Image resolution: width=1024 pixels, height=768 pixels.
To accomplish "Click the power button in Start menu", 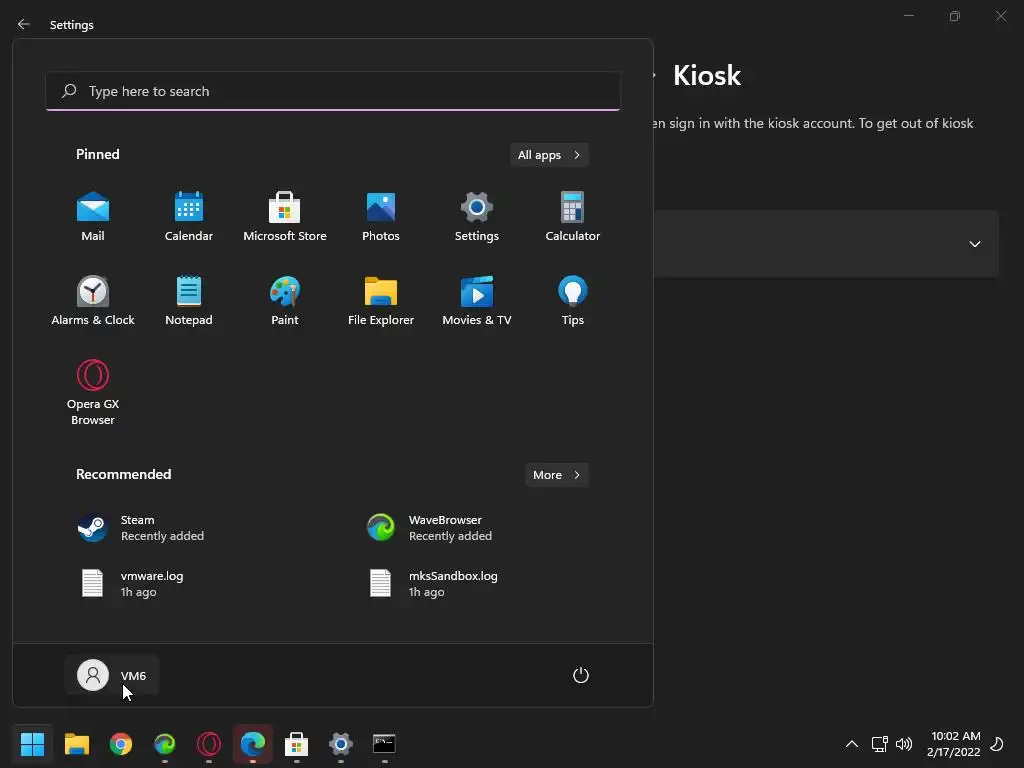I will click(x=581, y=675).
